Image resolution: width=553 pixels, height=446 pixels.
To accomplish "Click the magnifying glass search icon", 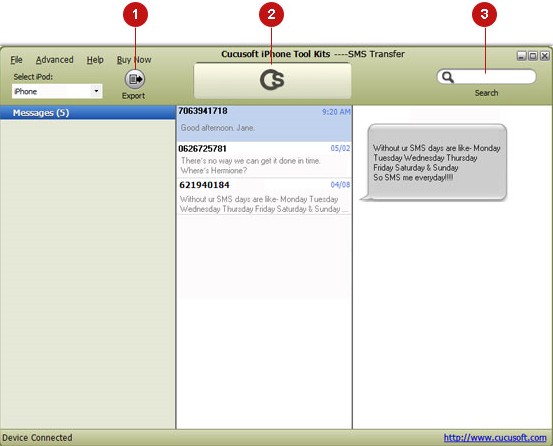I will (448, 77).
